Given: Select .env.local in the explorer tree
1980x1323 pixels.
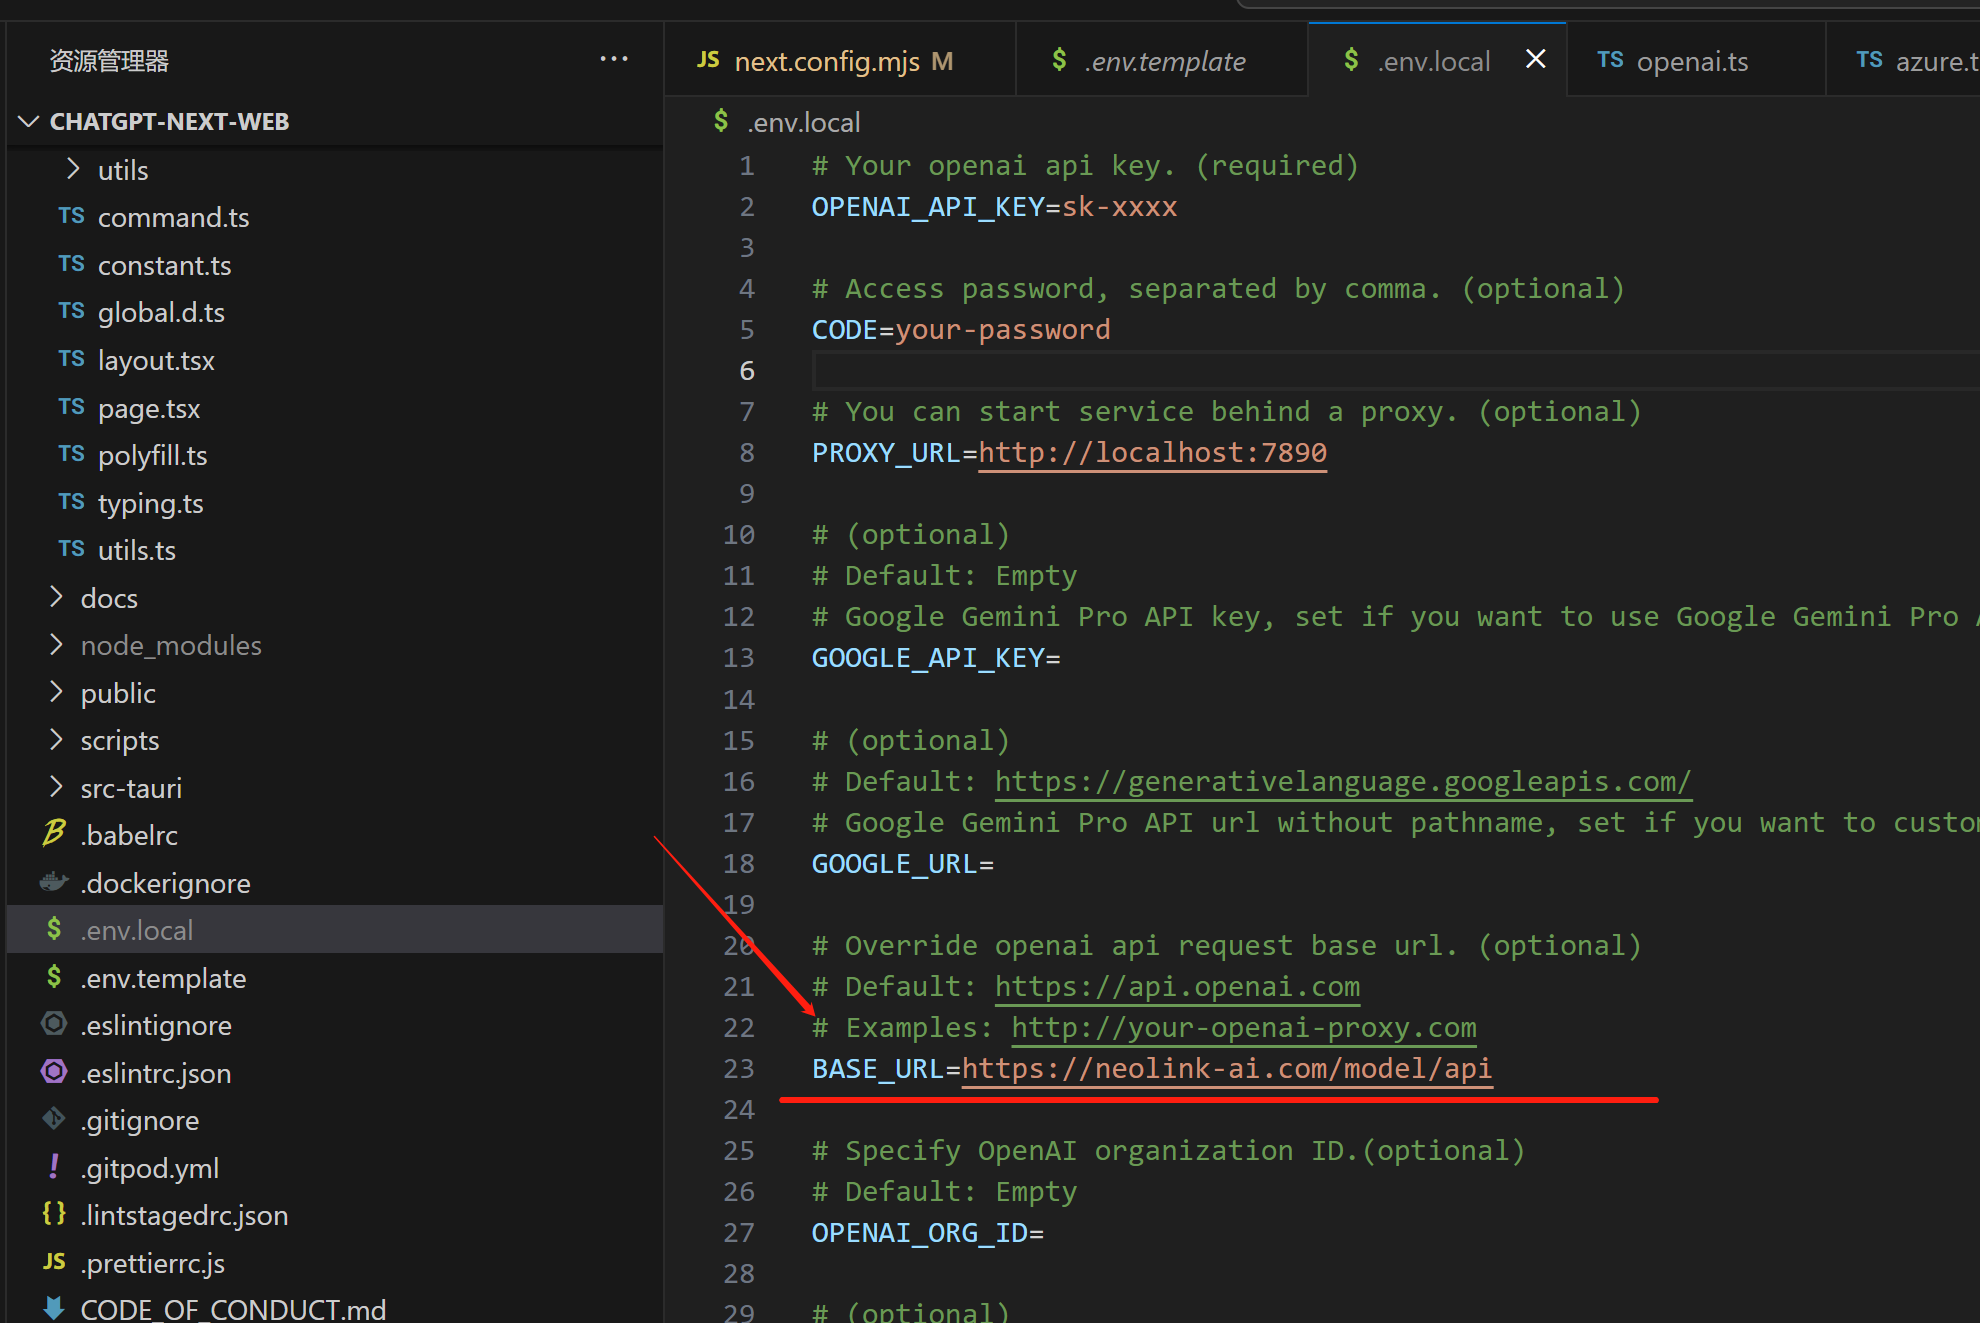Looking at the screenshot, I should (x=335, y=929).
